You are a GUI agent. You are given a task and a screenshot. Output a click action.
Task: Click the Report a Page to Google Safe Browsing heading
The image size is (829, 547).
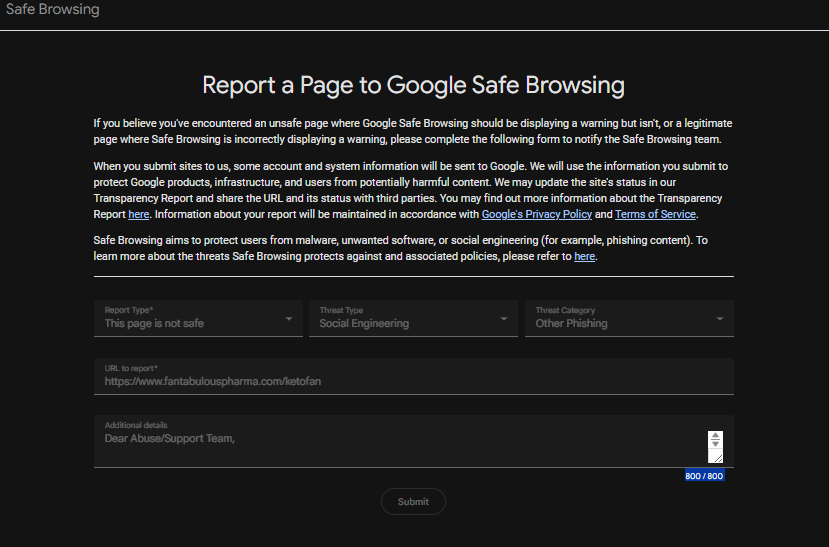[413, 85]
